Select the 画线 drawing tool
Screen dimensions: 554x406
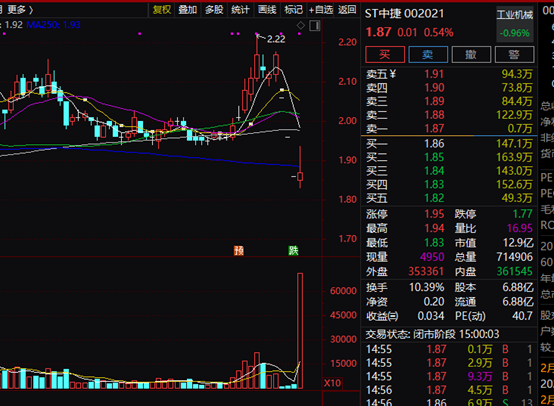coord(267,10)
